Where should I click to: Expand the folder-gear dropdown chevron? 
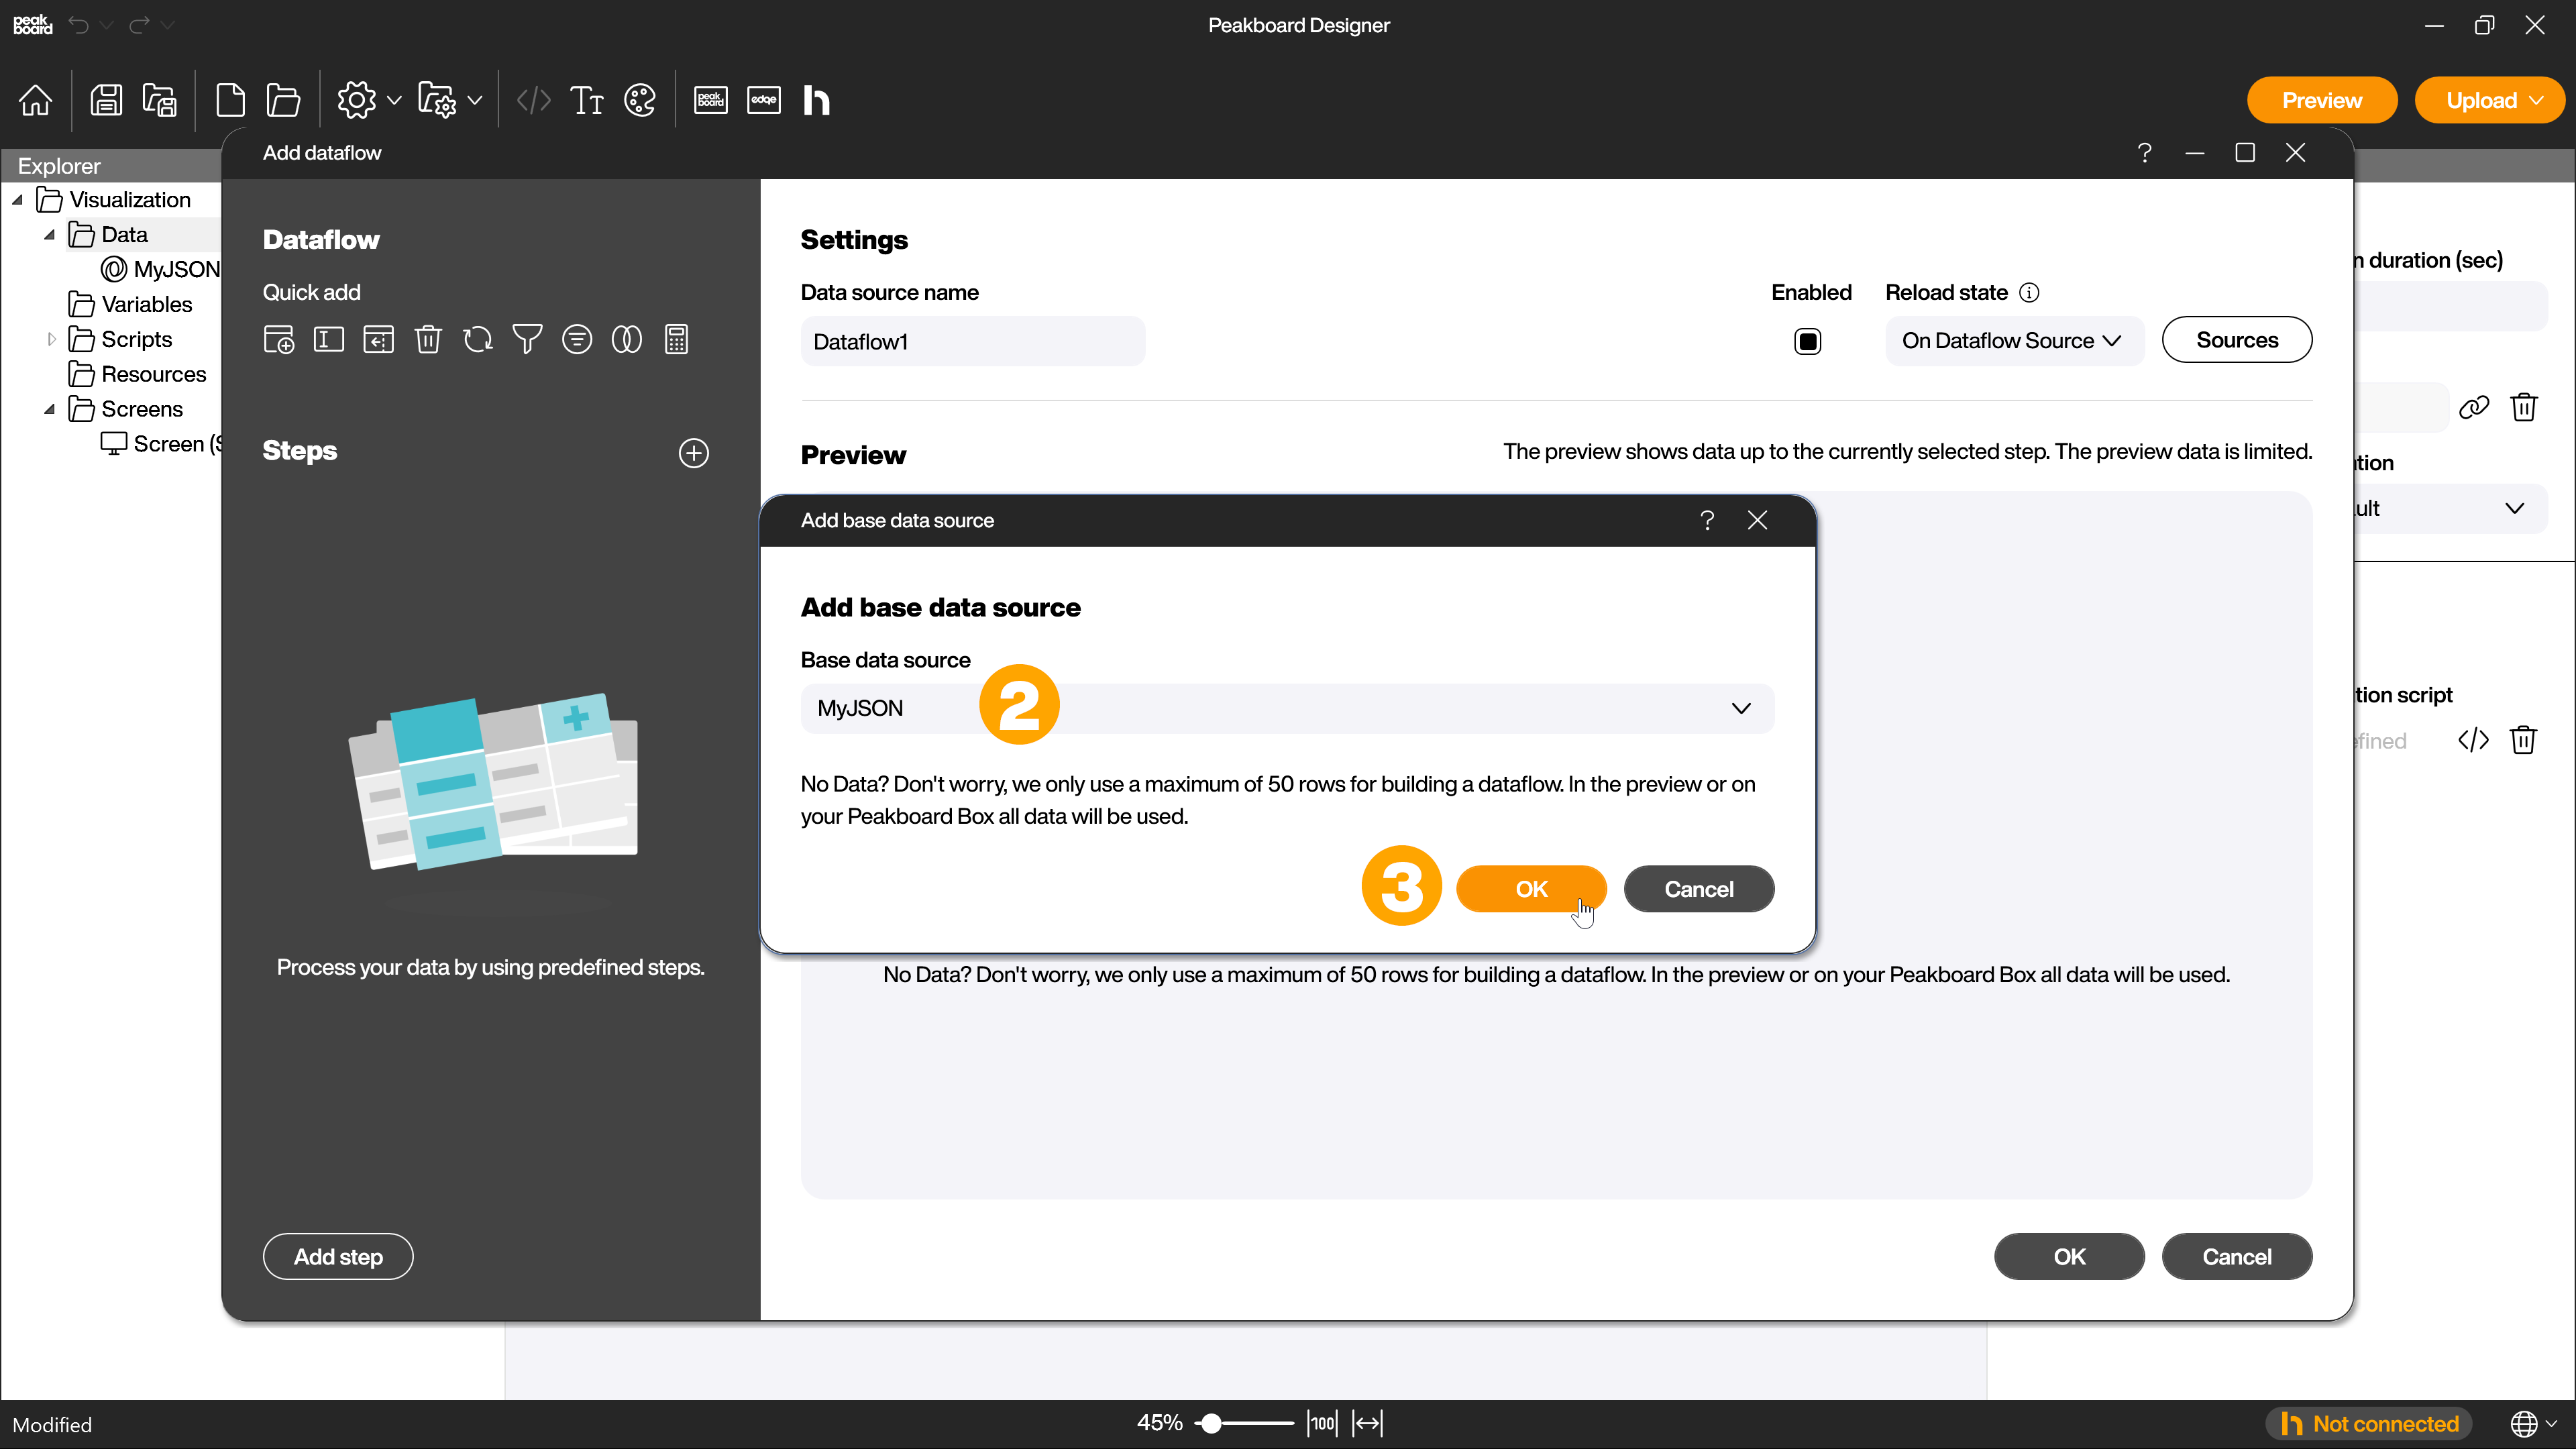tap(475, 100)
